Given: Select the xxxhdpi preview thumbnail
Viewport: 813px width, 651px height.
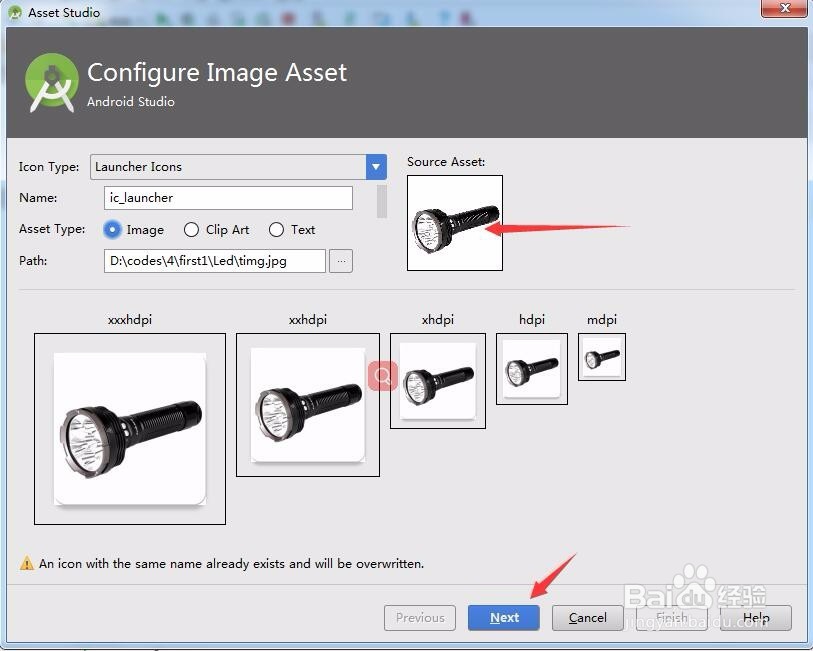Looking at the screenshot, I should (x=130, y=429).
